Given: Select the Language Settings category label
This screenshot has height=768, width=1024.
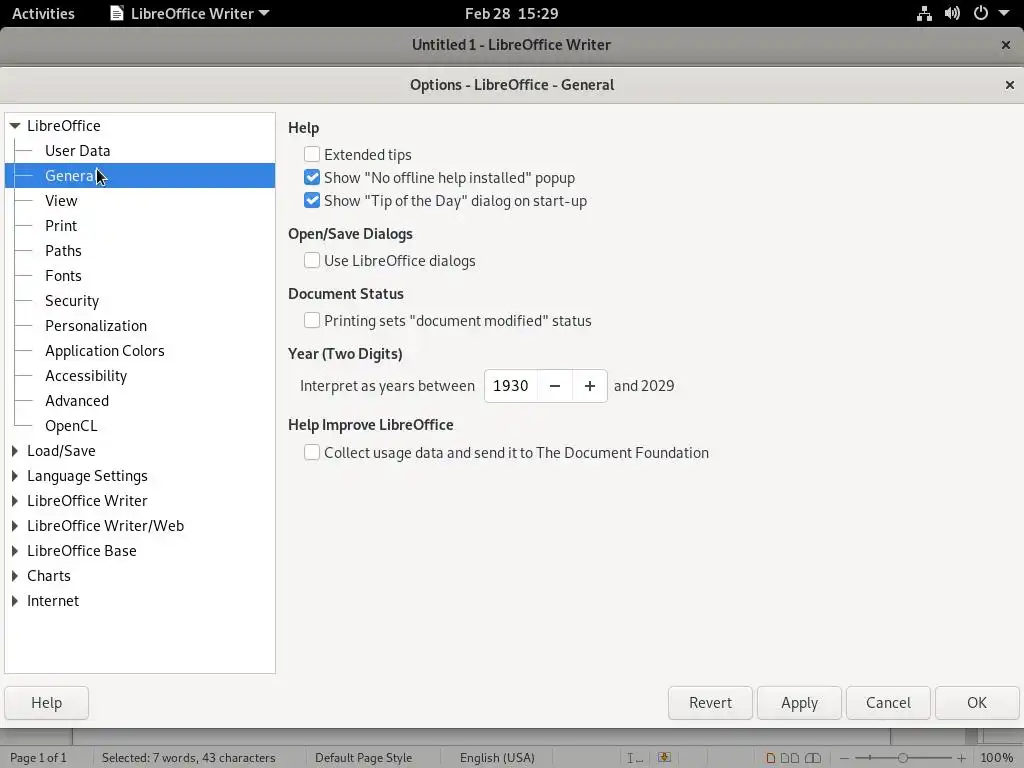Looking at the screenshot, I should [88, 476].
